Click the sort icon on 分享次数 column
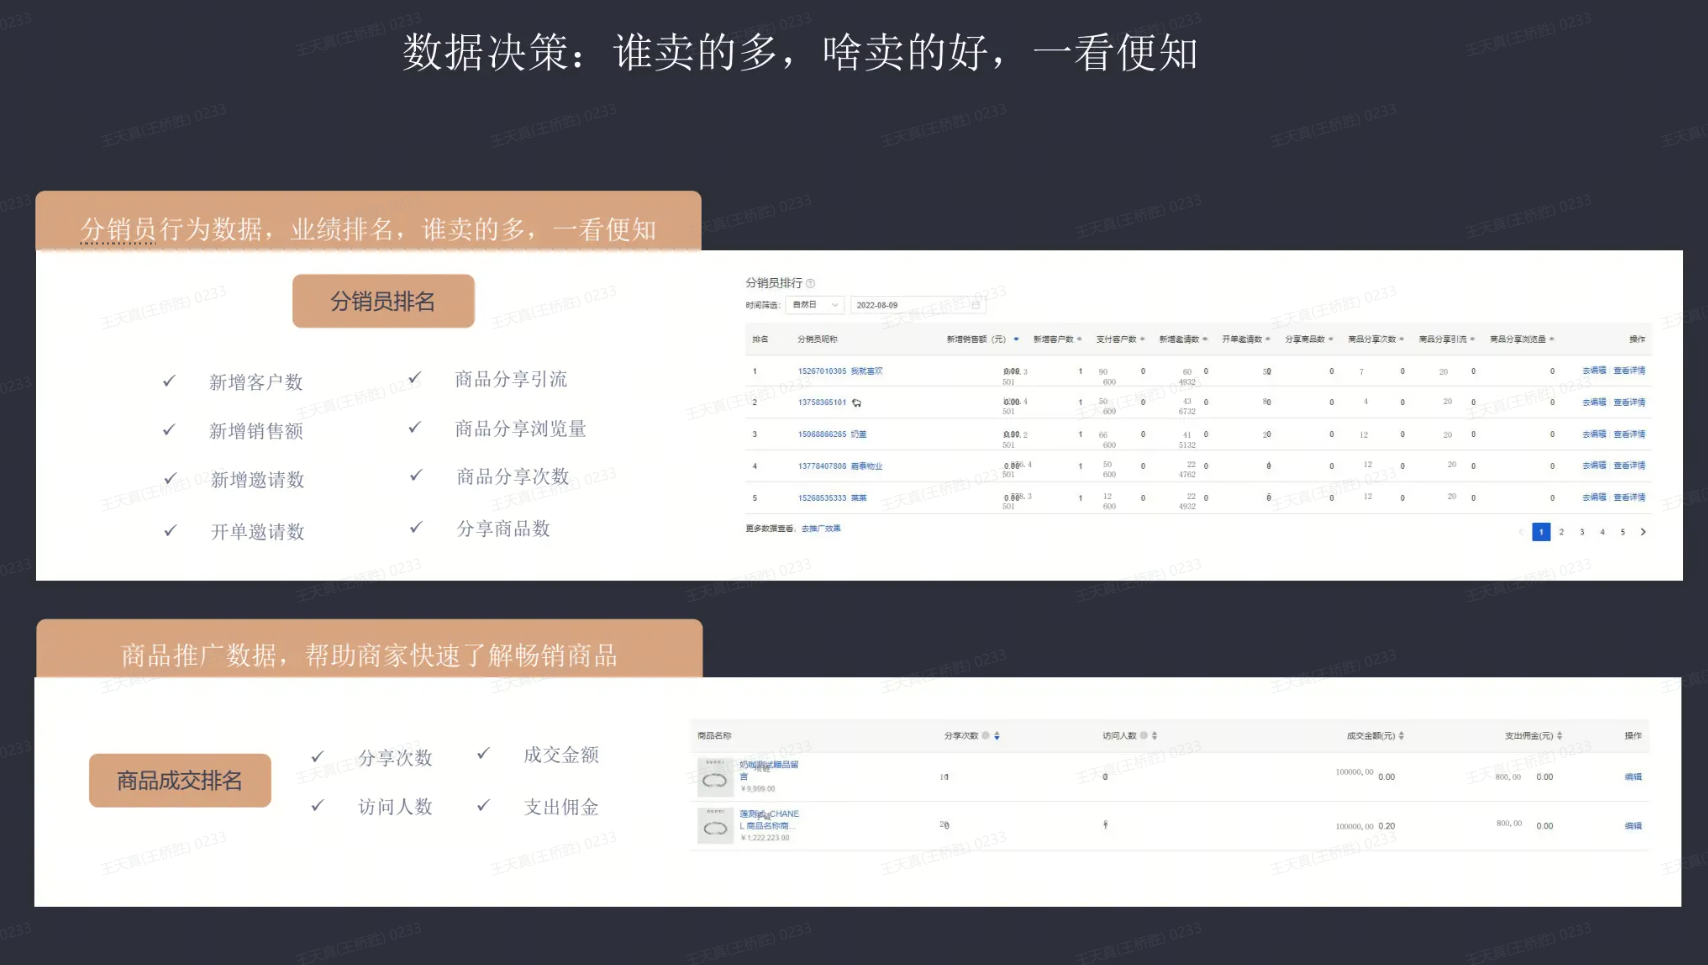 coord(997,736)
